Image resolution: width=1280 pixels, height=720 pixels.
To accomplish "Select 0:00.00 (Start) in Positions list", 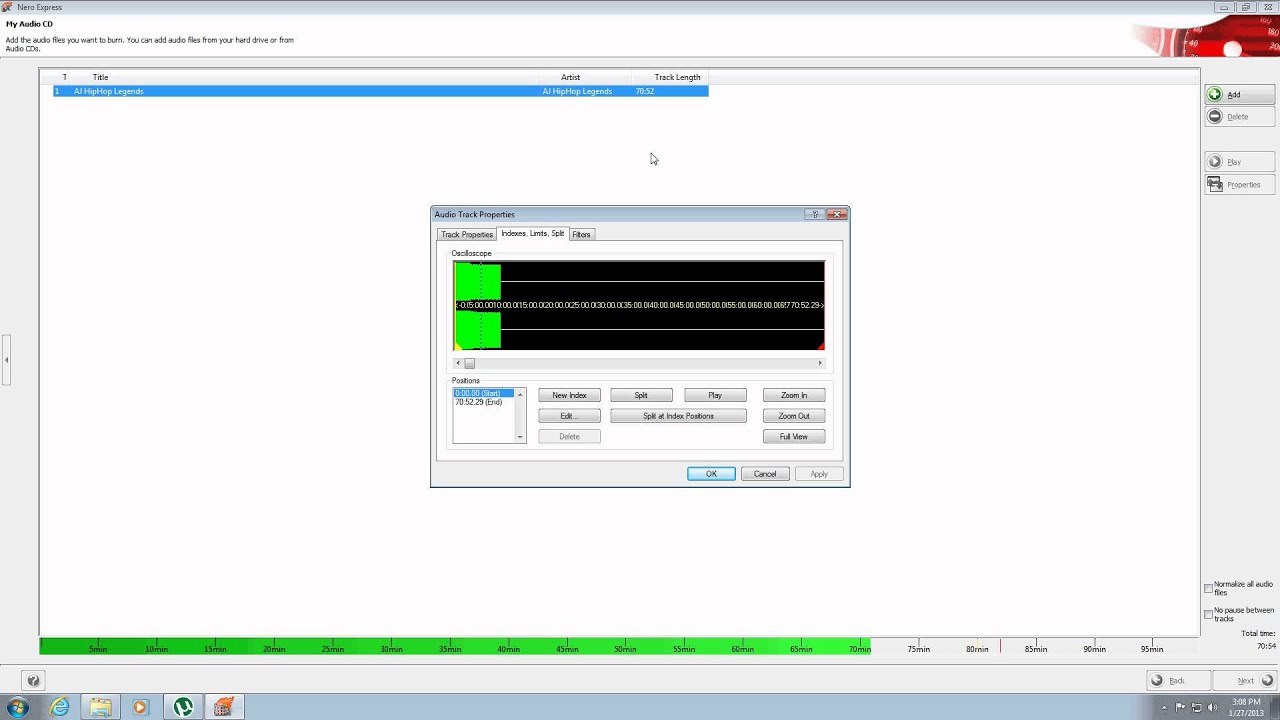I will 483,393.
